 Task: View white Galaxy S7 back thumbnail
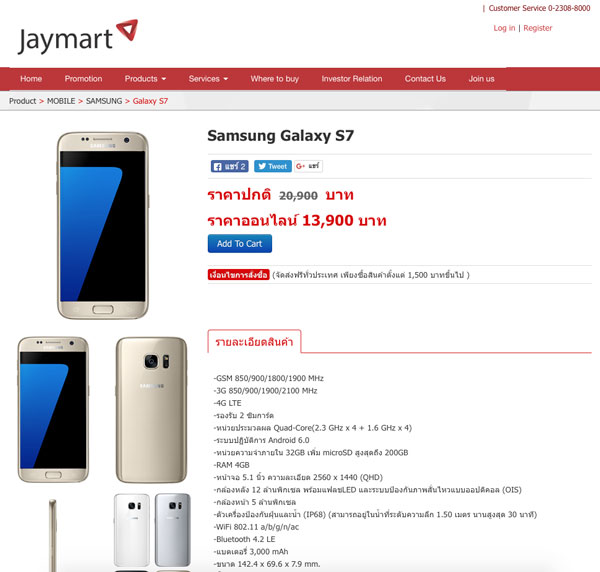coord(132,530)
